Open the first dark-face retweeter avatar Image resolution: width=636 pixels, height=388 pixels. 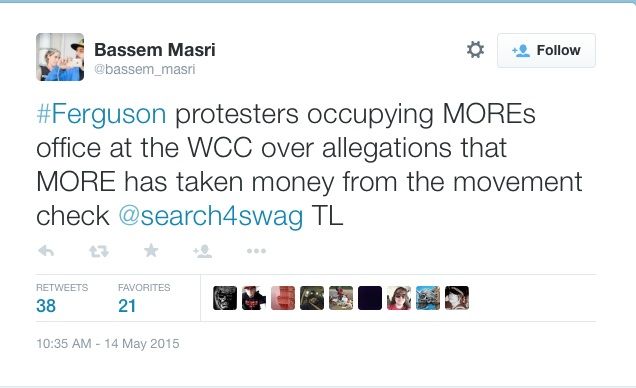tap(225, 298)
